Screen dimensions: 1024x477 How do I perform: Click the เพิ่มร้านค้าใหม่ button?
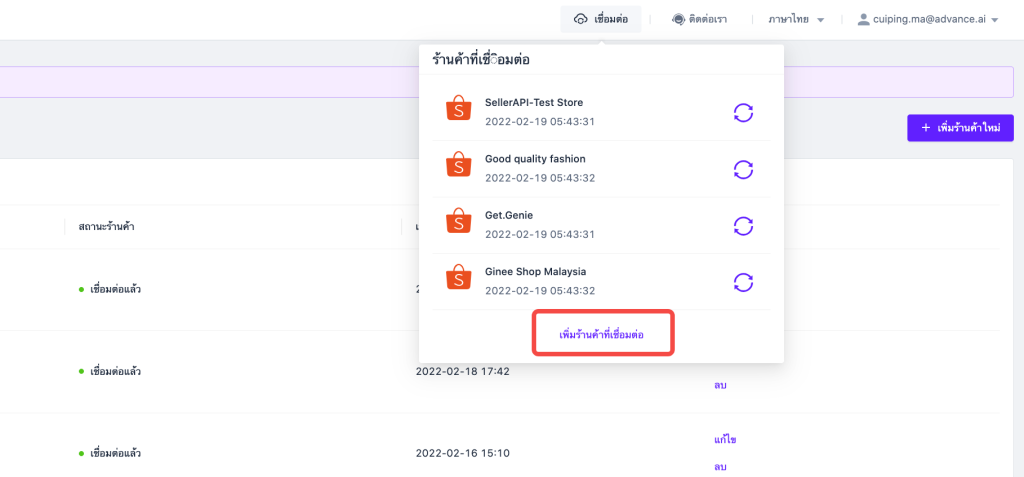[960, 128]
